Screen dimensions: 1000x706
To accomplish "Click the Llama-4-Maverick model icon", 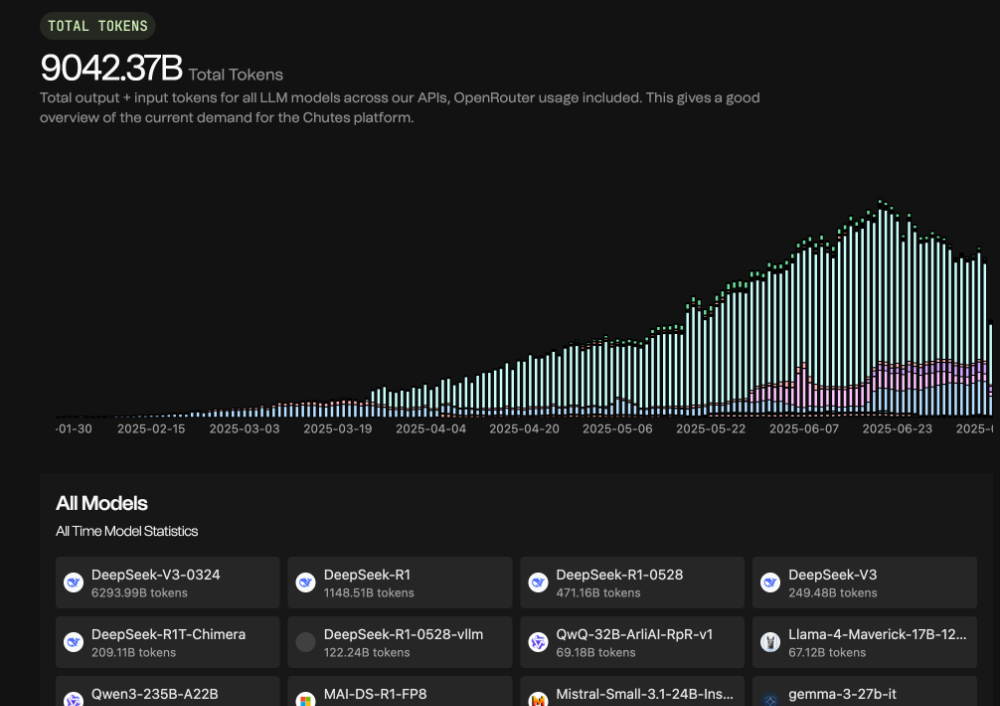I will [x=770, y=642].
